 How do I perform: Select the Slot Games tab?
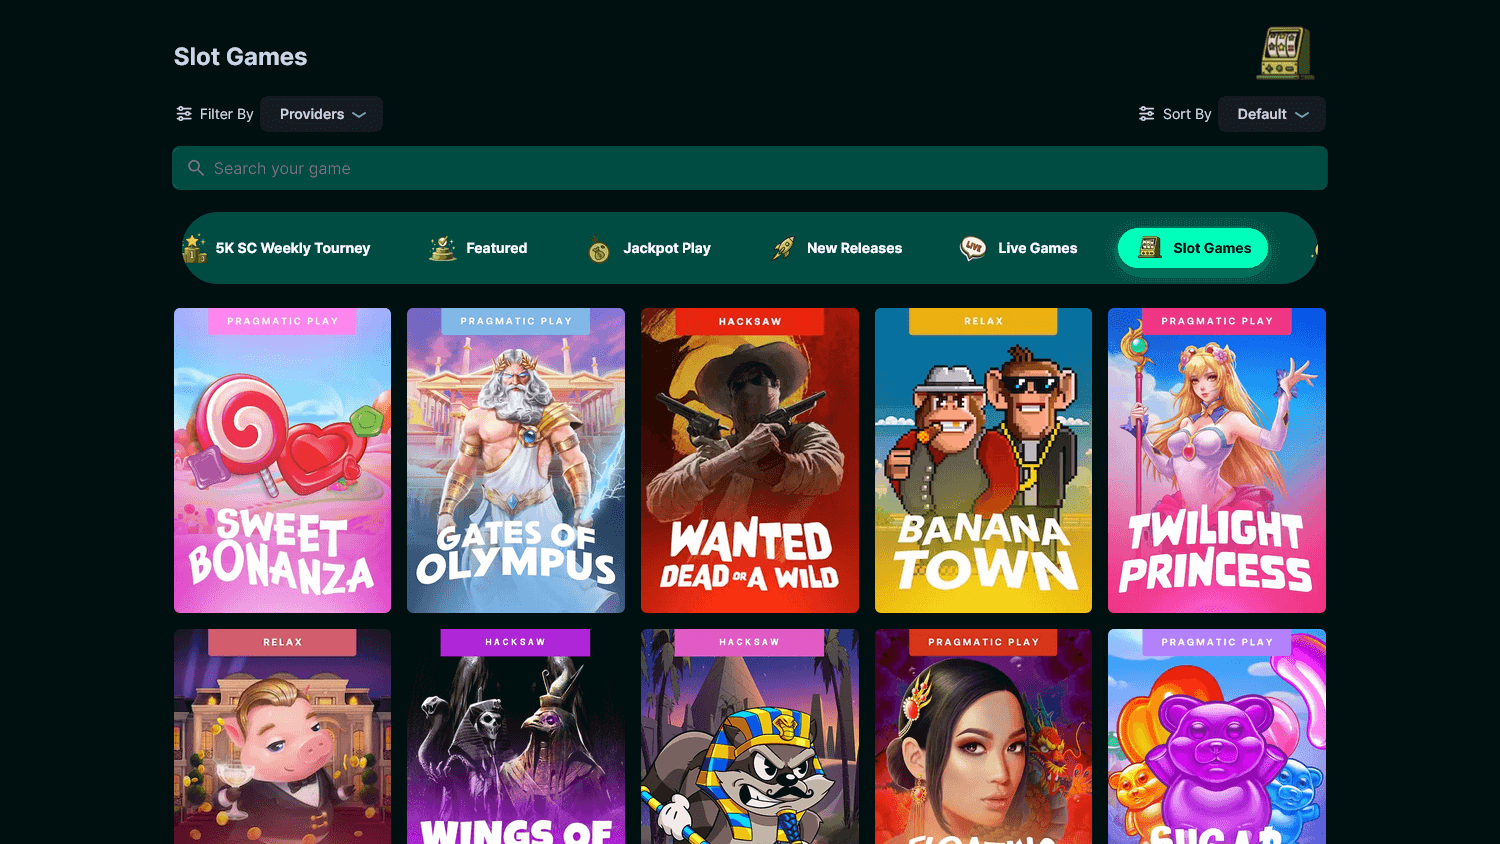click(1193, 248)
